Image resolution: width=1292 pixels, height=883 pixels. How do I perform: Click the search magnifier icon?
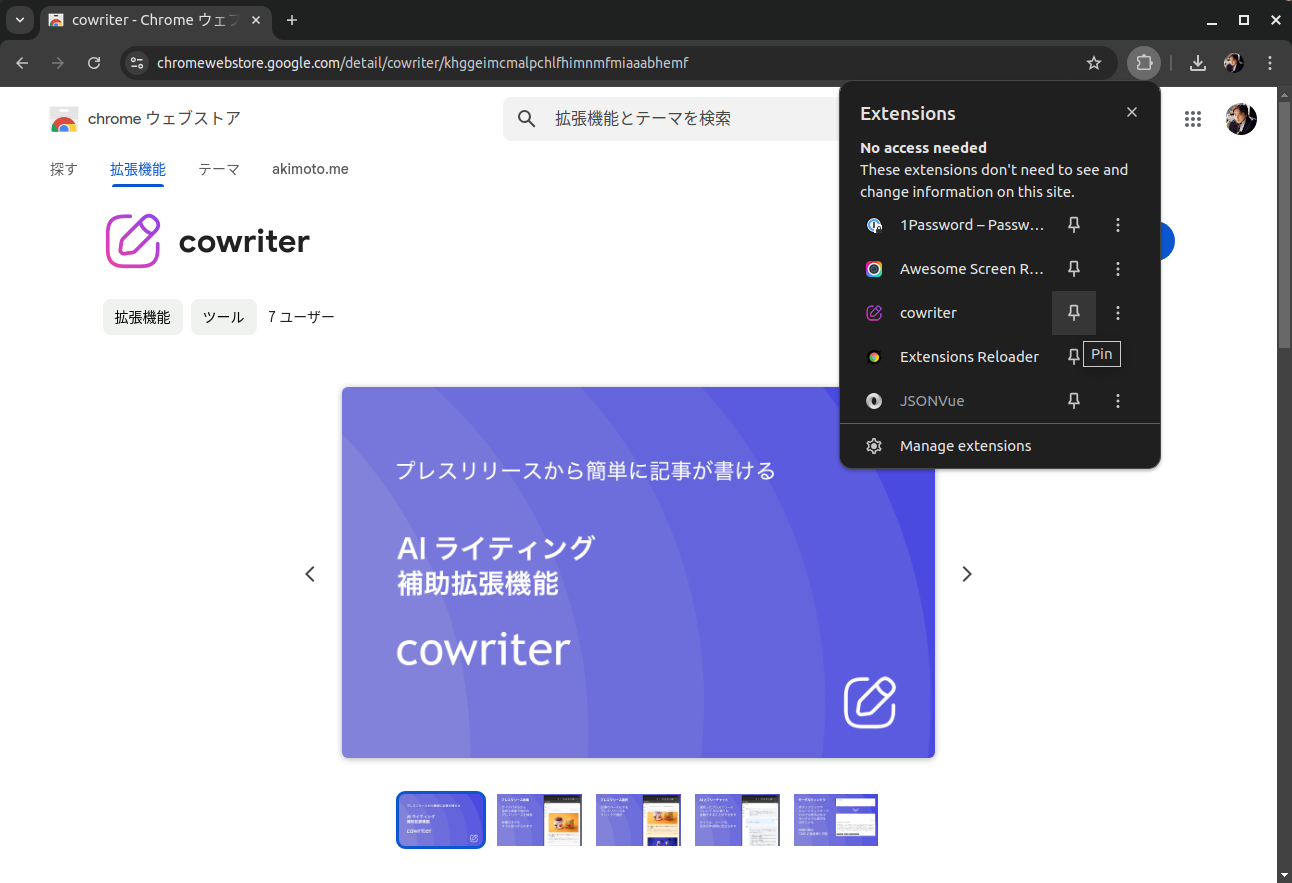(x=527, y=119)
